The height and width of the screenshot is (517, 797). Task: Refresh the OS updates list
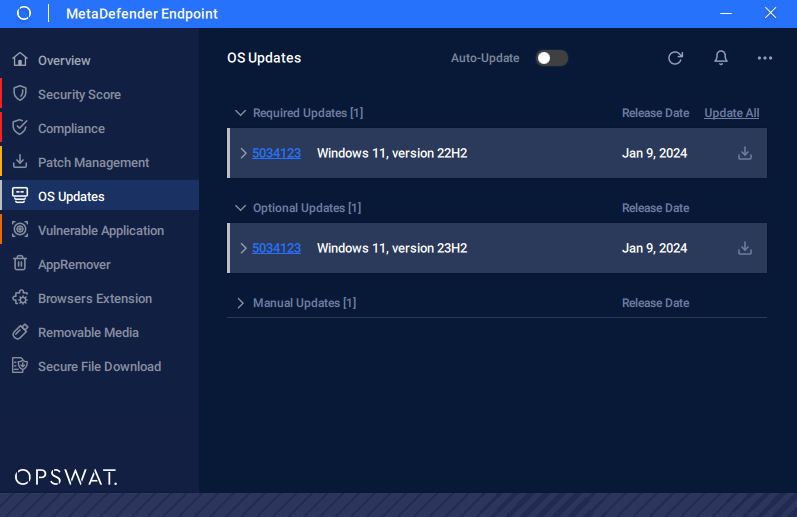pyautogui.click(x=675, y=58)
